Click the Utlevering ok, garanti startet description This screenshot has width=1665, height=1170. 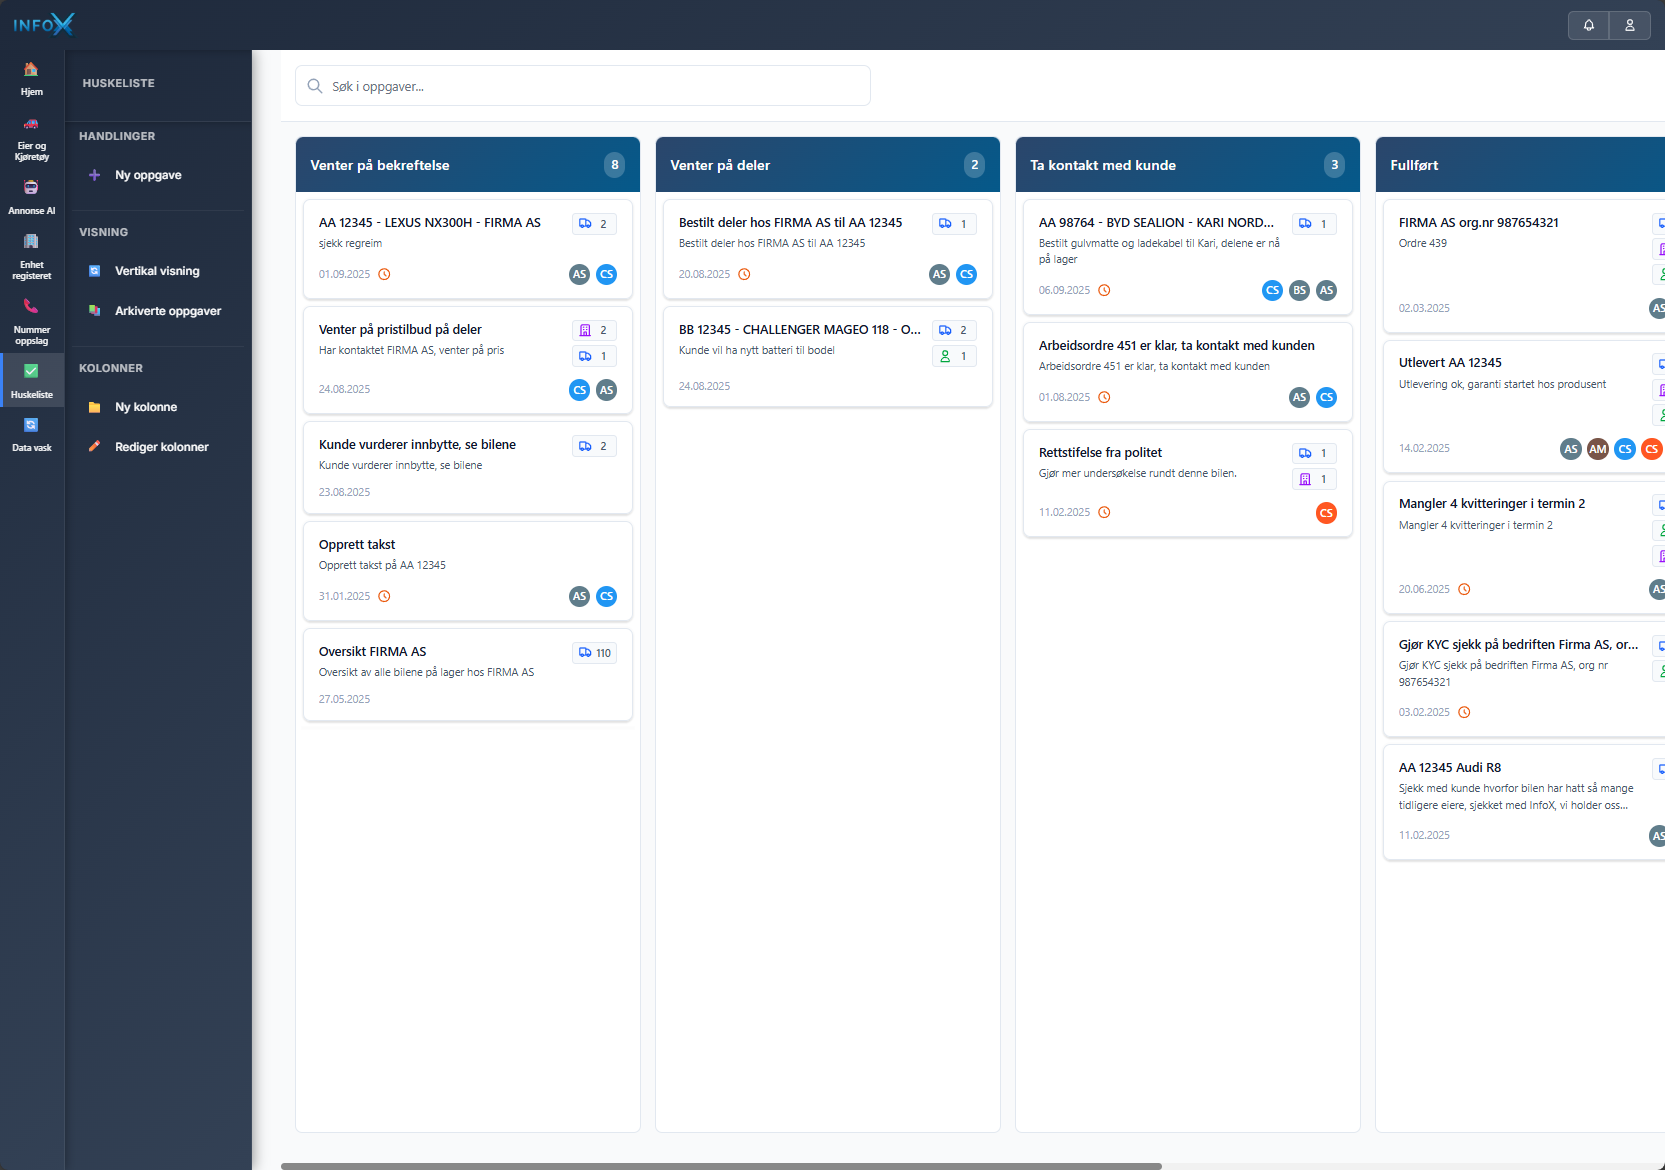click(1502, 384)
